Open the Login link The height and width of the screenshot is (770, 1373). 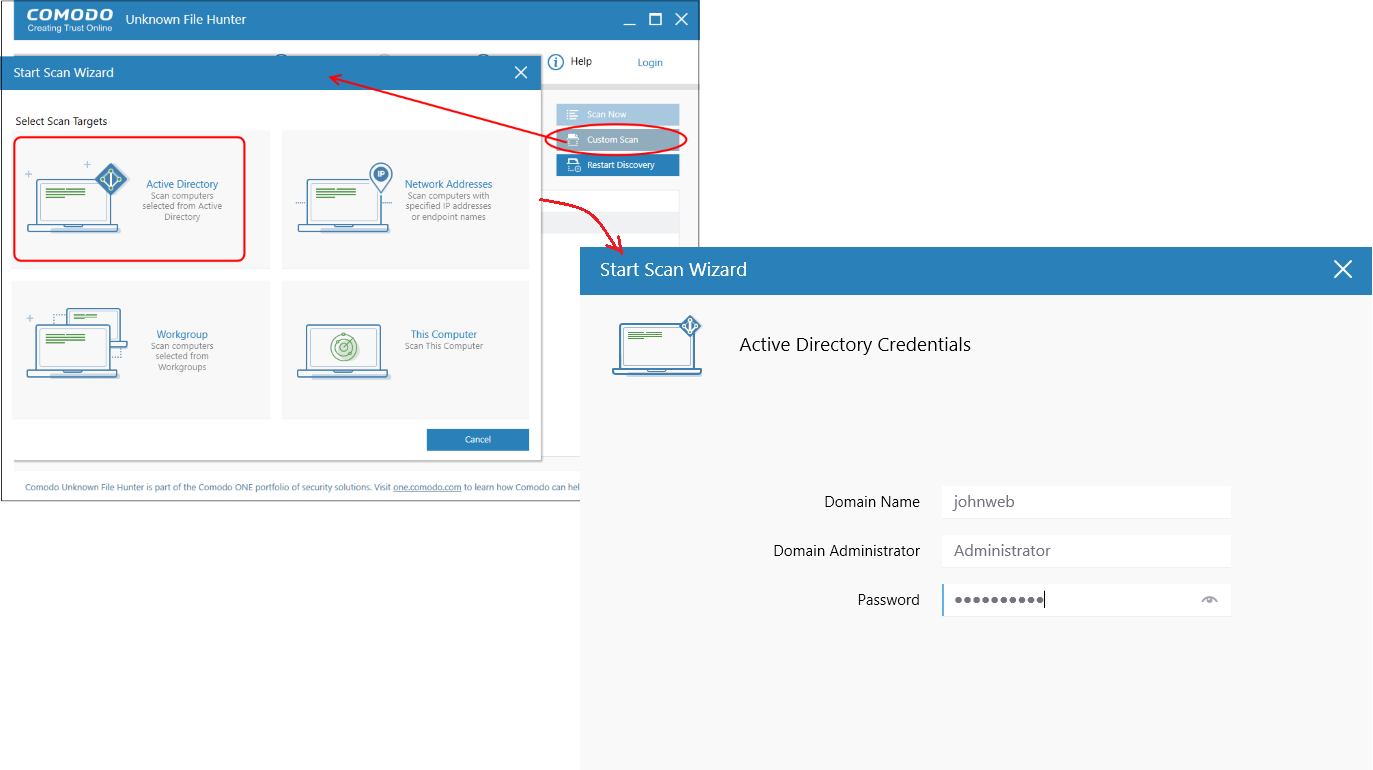(650, 63)
